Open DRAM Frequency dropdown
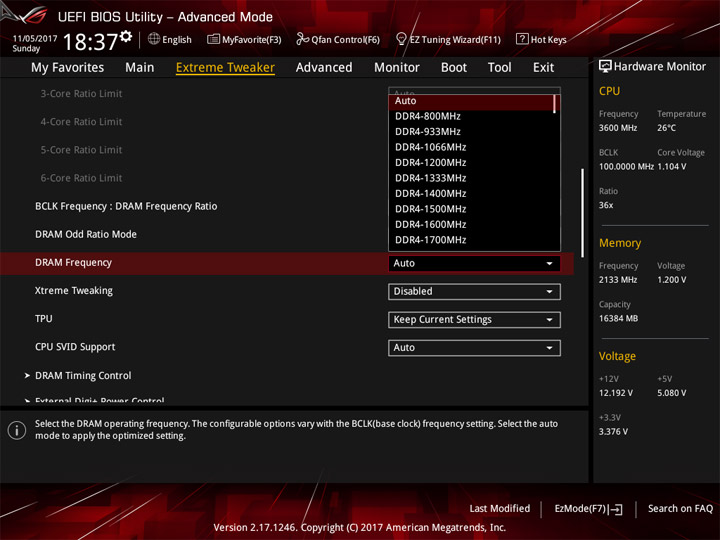Screen dimensions: 720x540 pos(474,263)
